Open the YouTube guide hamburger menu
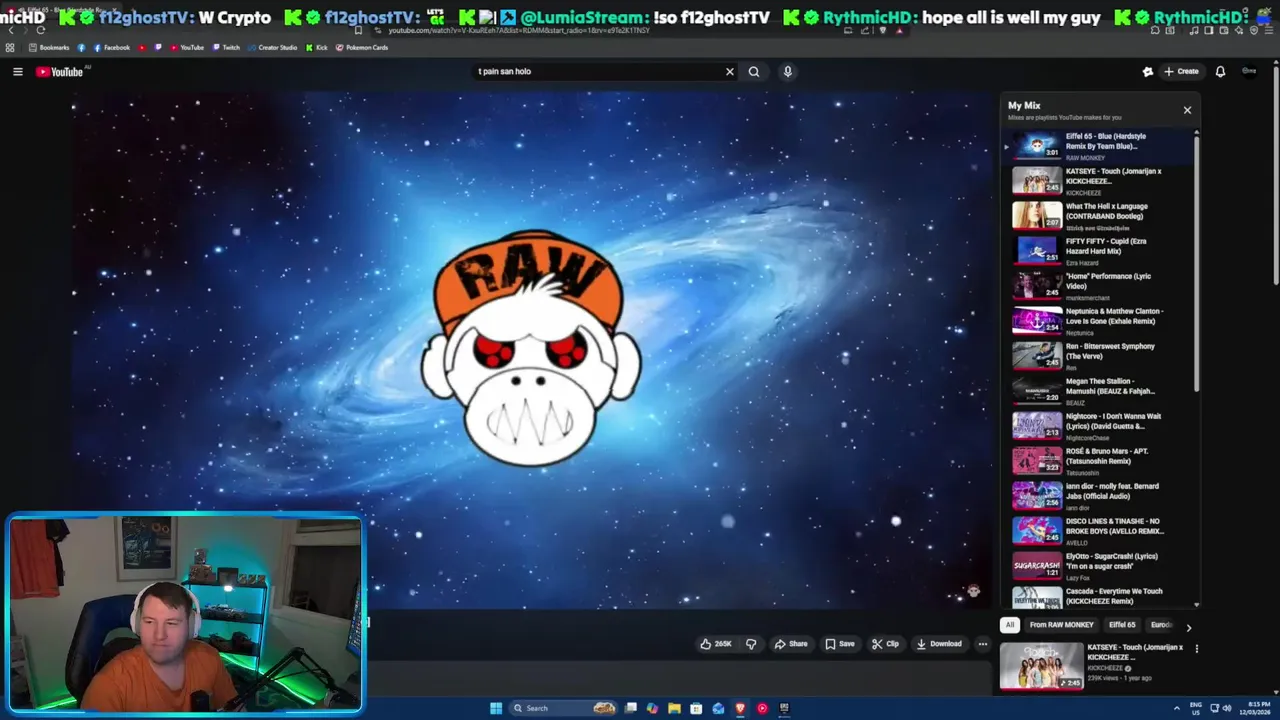The image size is (1280, 720). coord(17,71)
